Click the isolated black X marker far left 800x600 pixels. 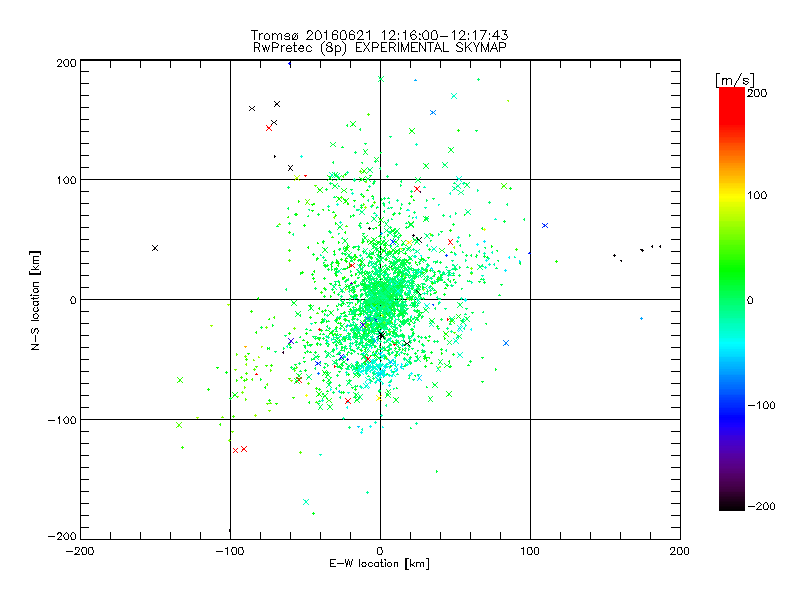point(155,248)
